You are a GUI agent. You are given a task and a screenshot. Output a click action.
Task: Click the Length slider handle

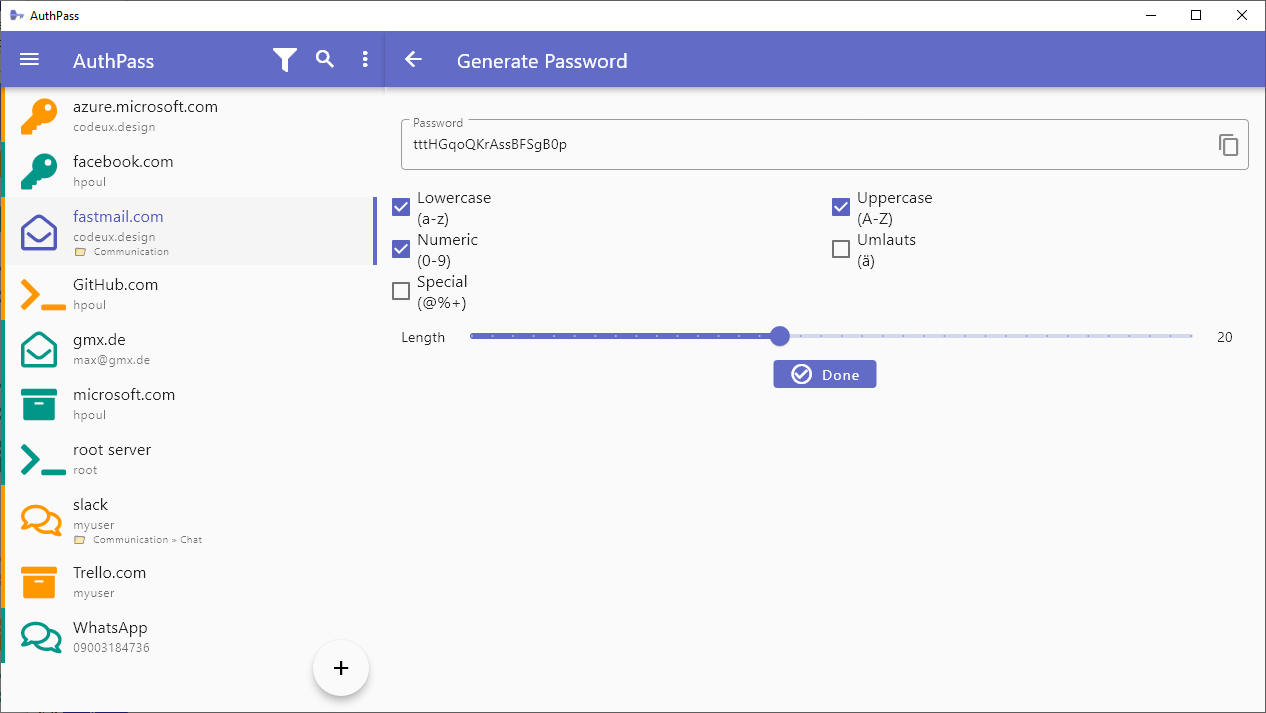[780, 336]
